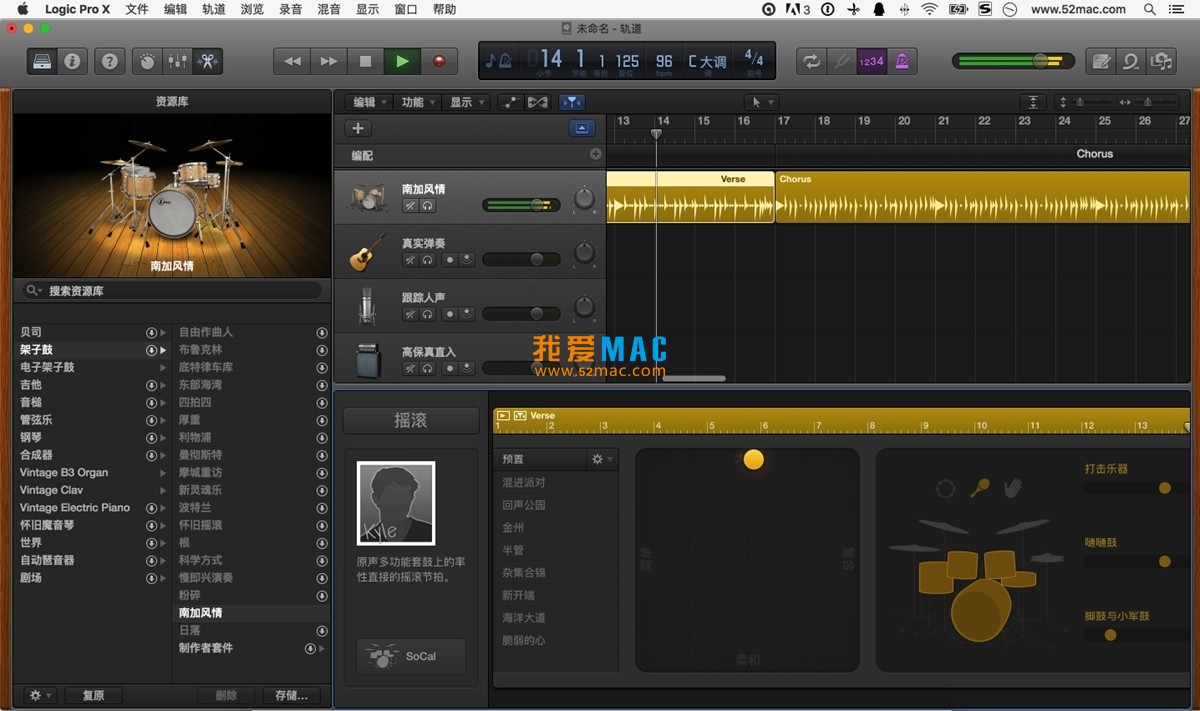Click the Stop transport button
Viewport: 1200px width, 711px height.
(x=365, y=61)
